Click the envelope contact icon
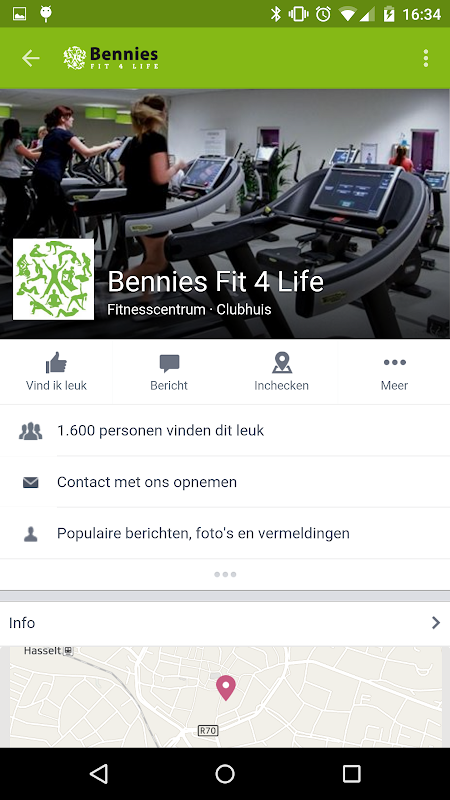450x800 pixels. click(x=31, y=482)
